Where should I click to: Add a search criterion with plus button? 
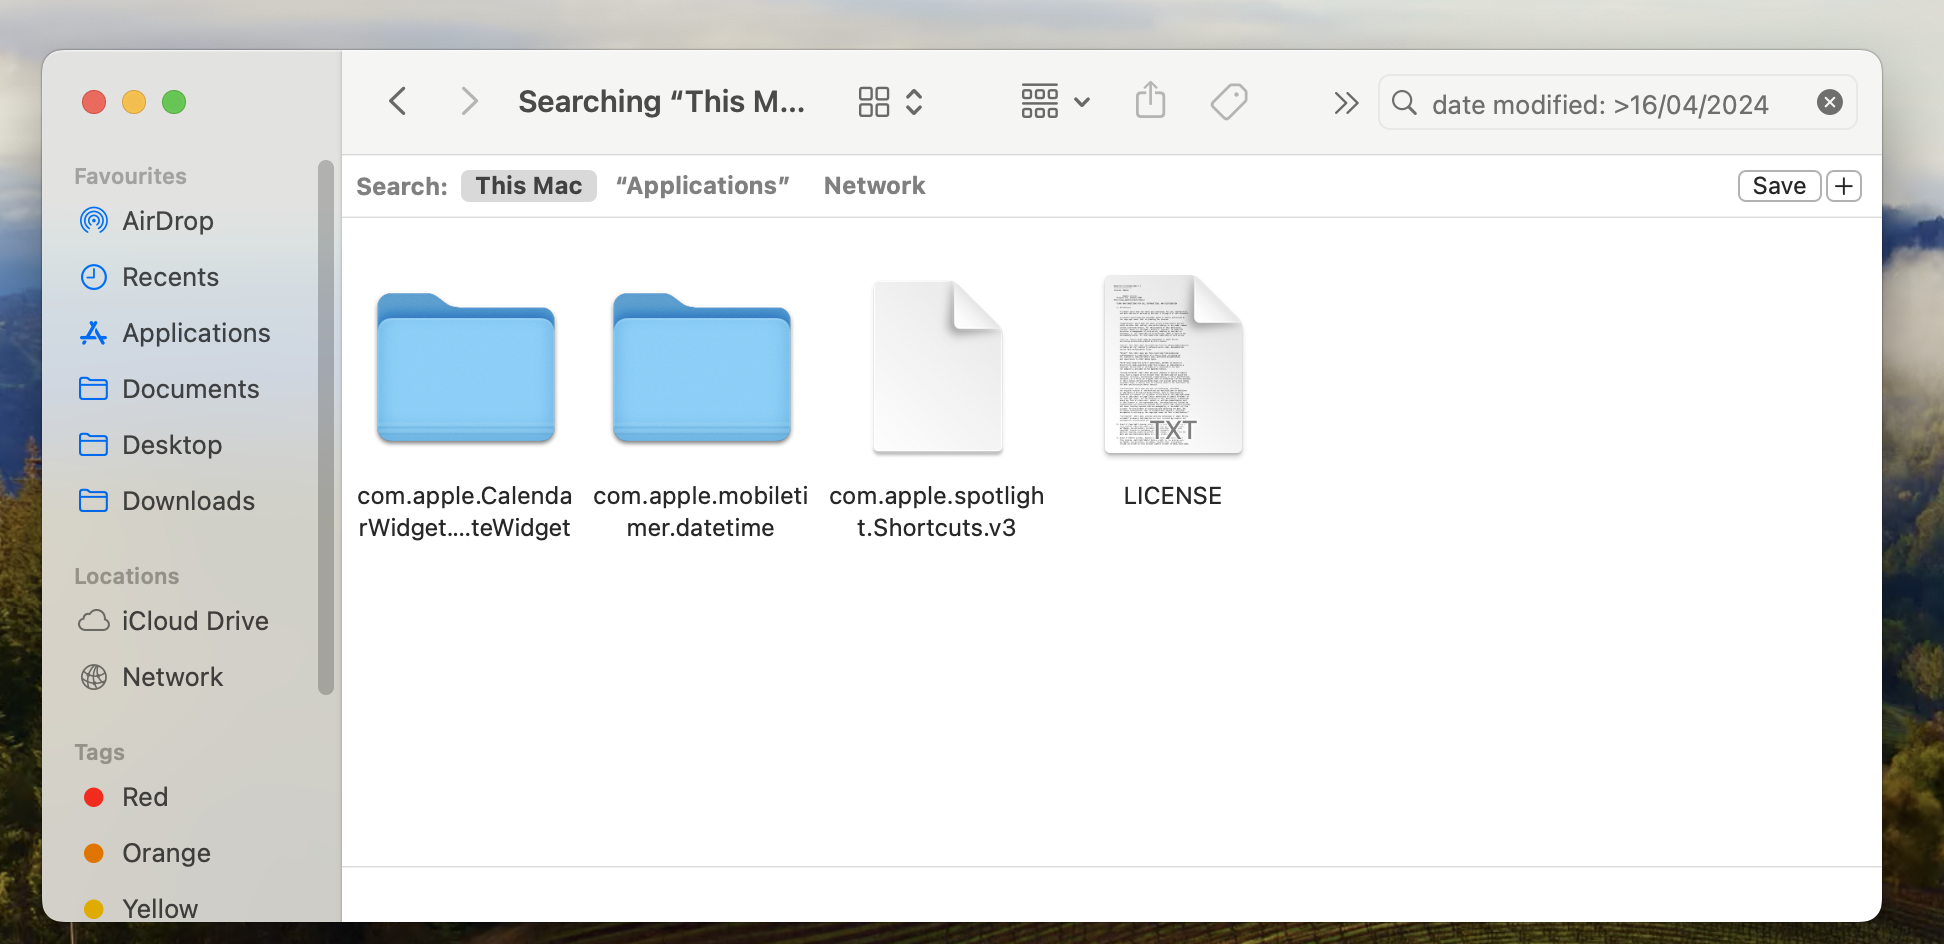click(x=1844, y=186)
